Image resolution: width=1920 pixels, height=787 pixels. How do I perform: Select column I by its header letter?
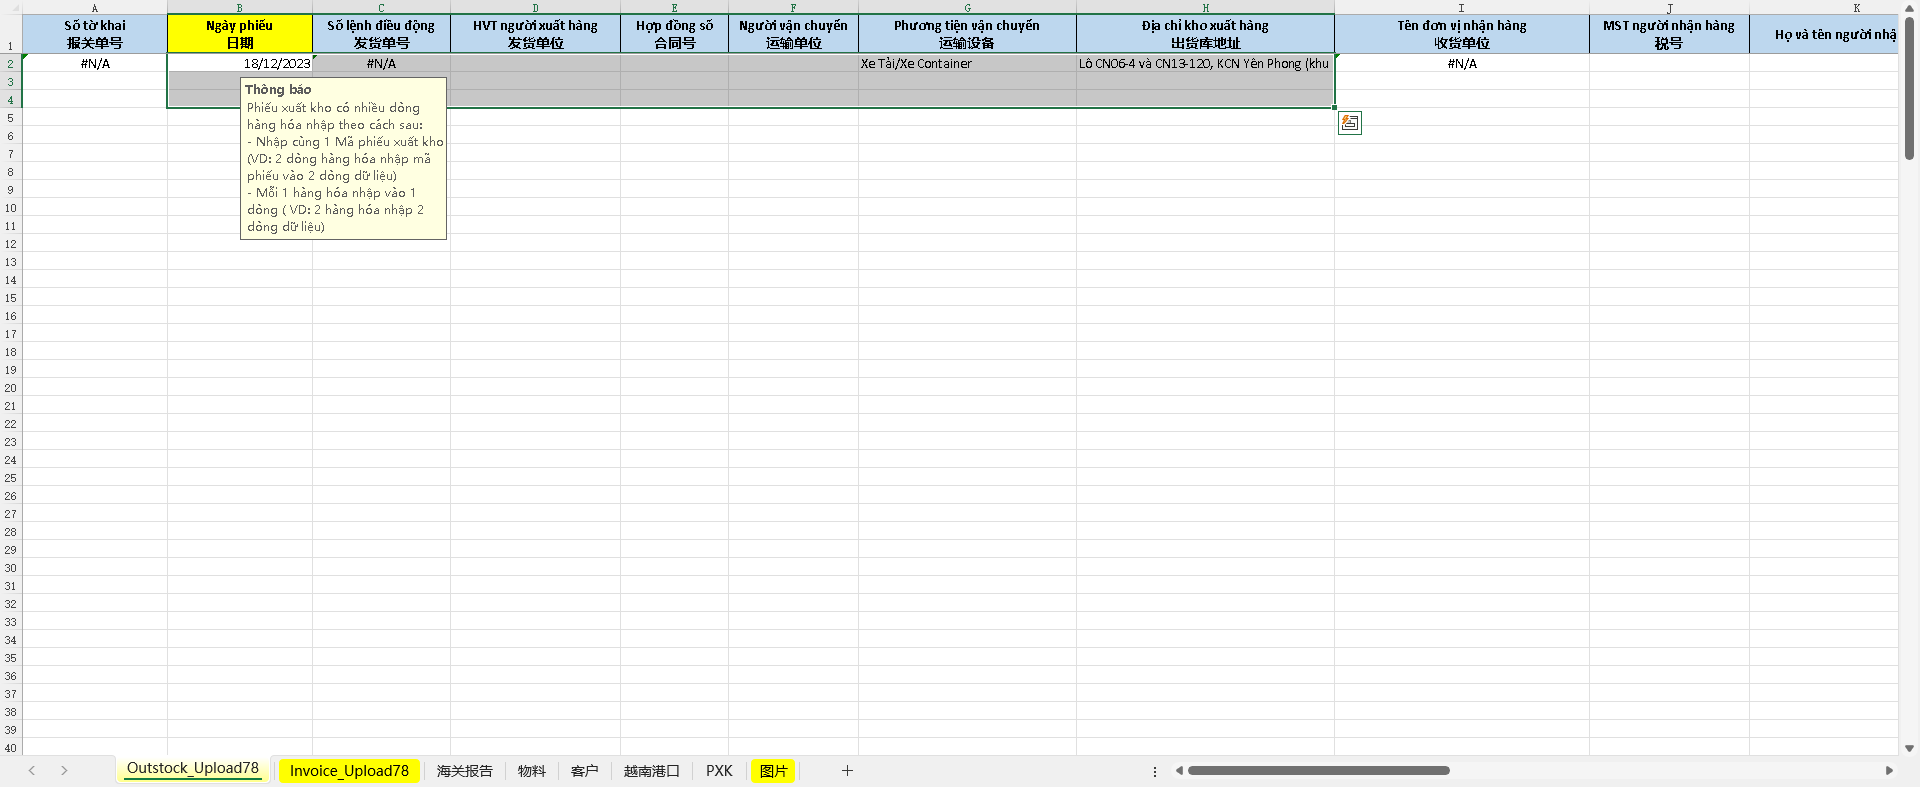coord(1462,8)
